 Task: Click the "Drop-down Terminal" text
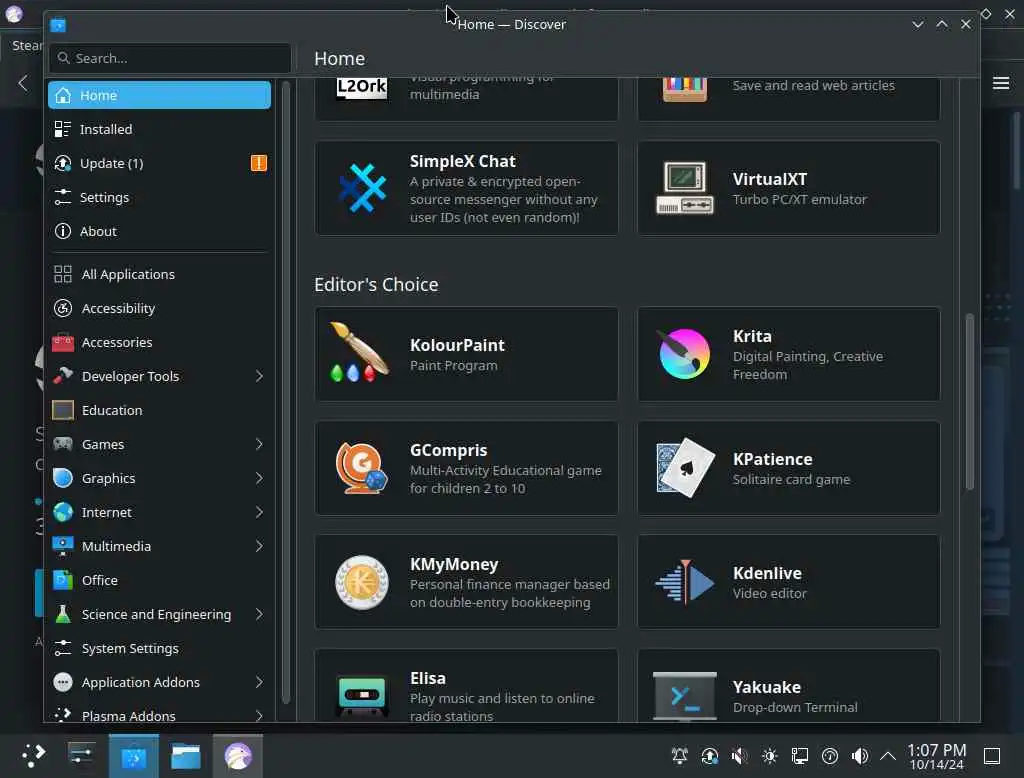[x=795, y=707]
